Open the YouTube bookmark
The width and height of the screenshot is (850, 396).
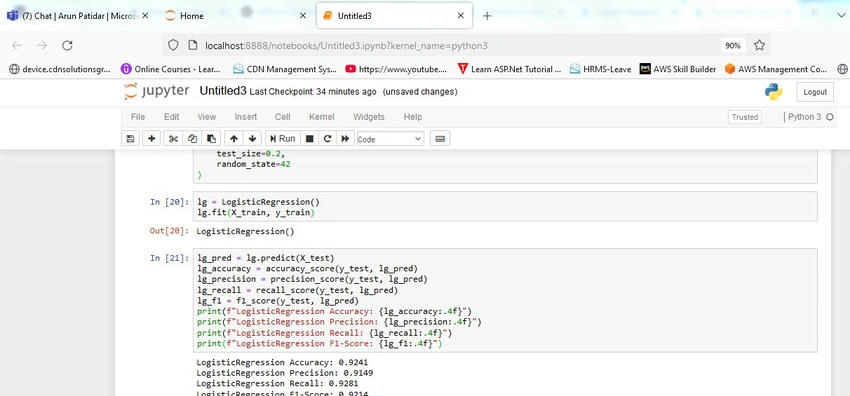[396, 69]
